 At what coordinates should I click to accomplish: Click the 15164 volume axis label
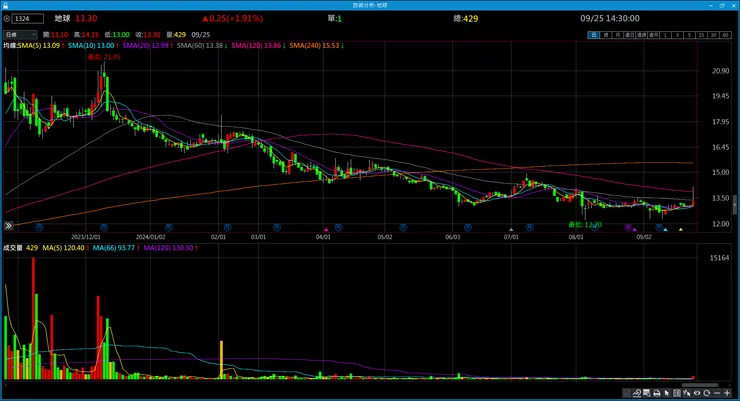tap(719, 258)
